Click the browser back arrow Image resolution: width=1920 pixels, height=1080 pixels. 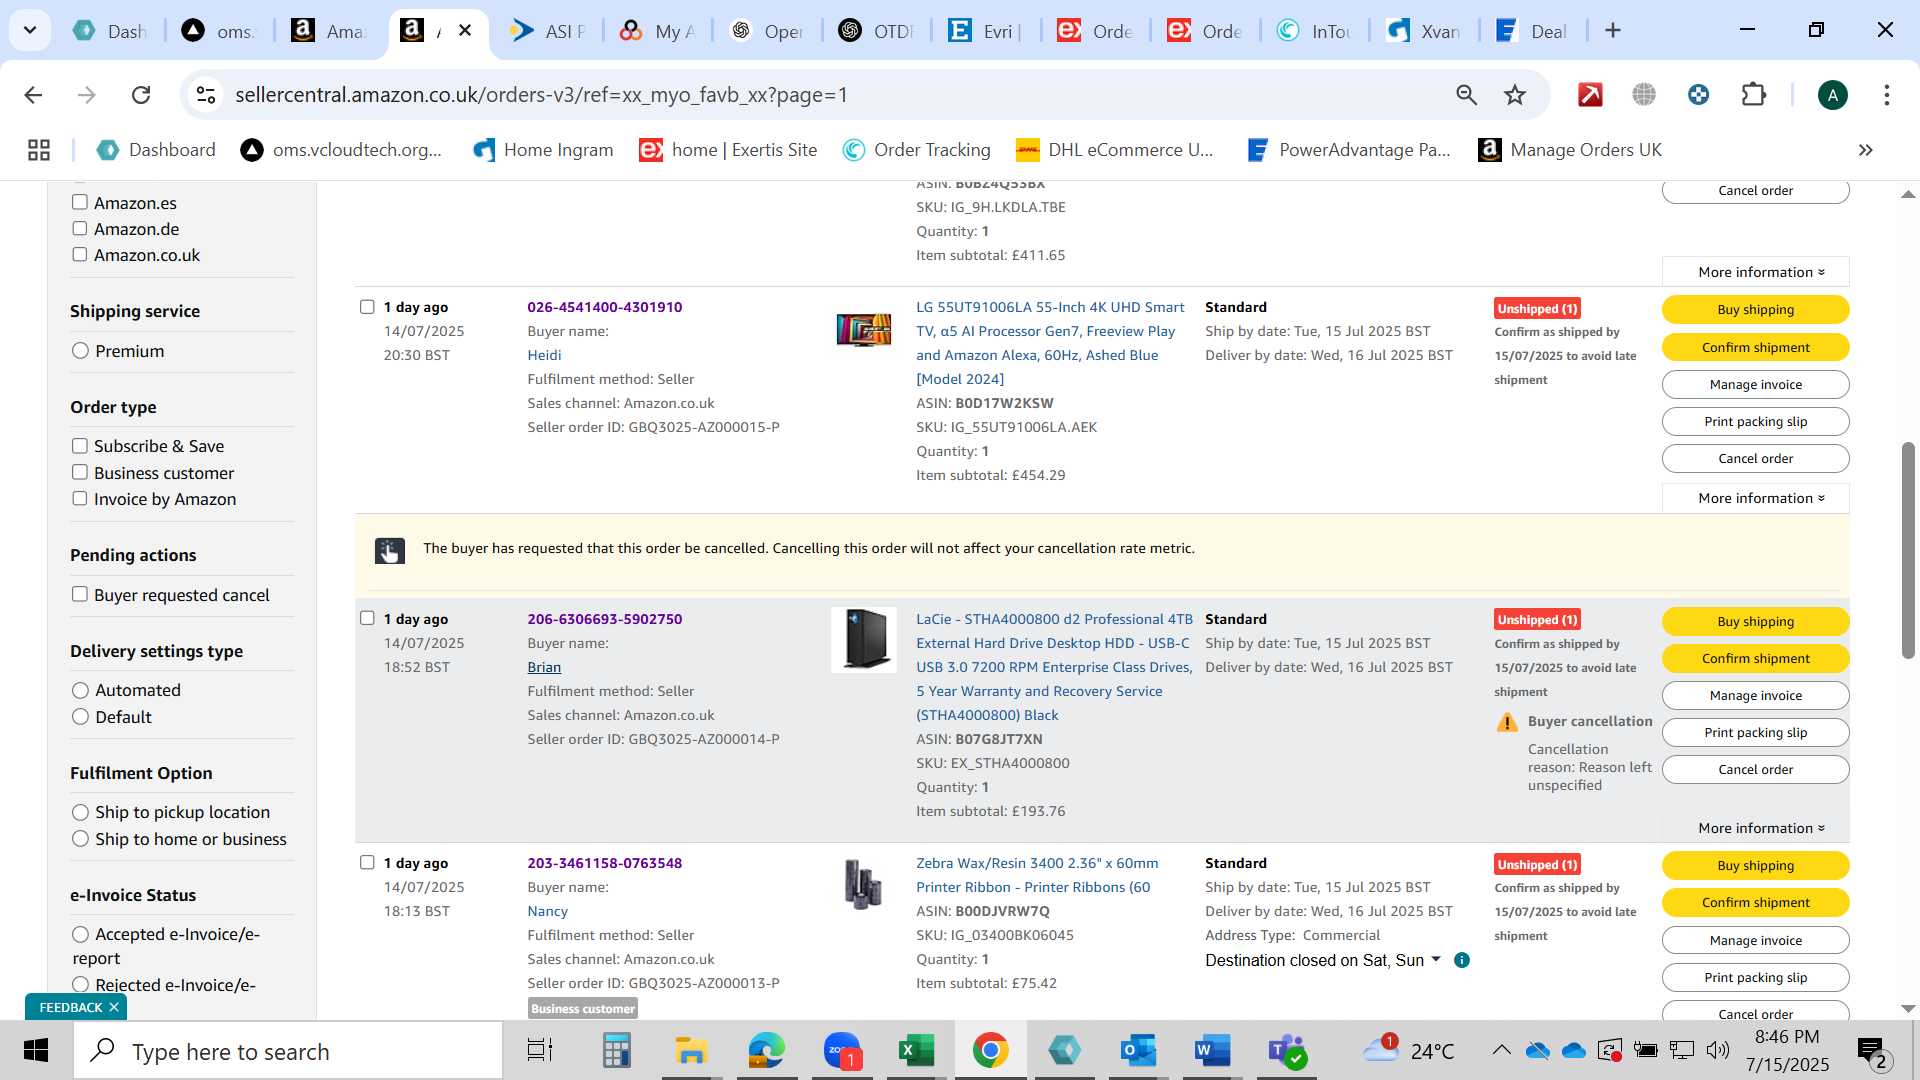[33, 95]
